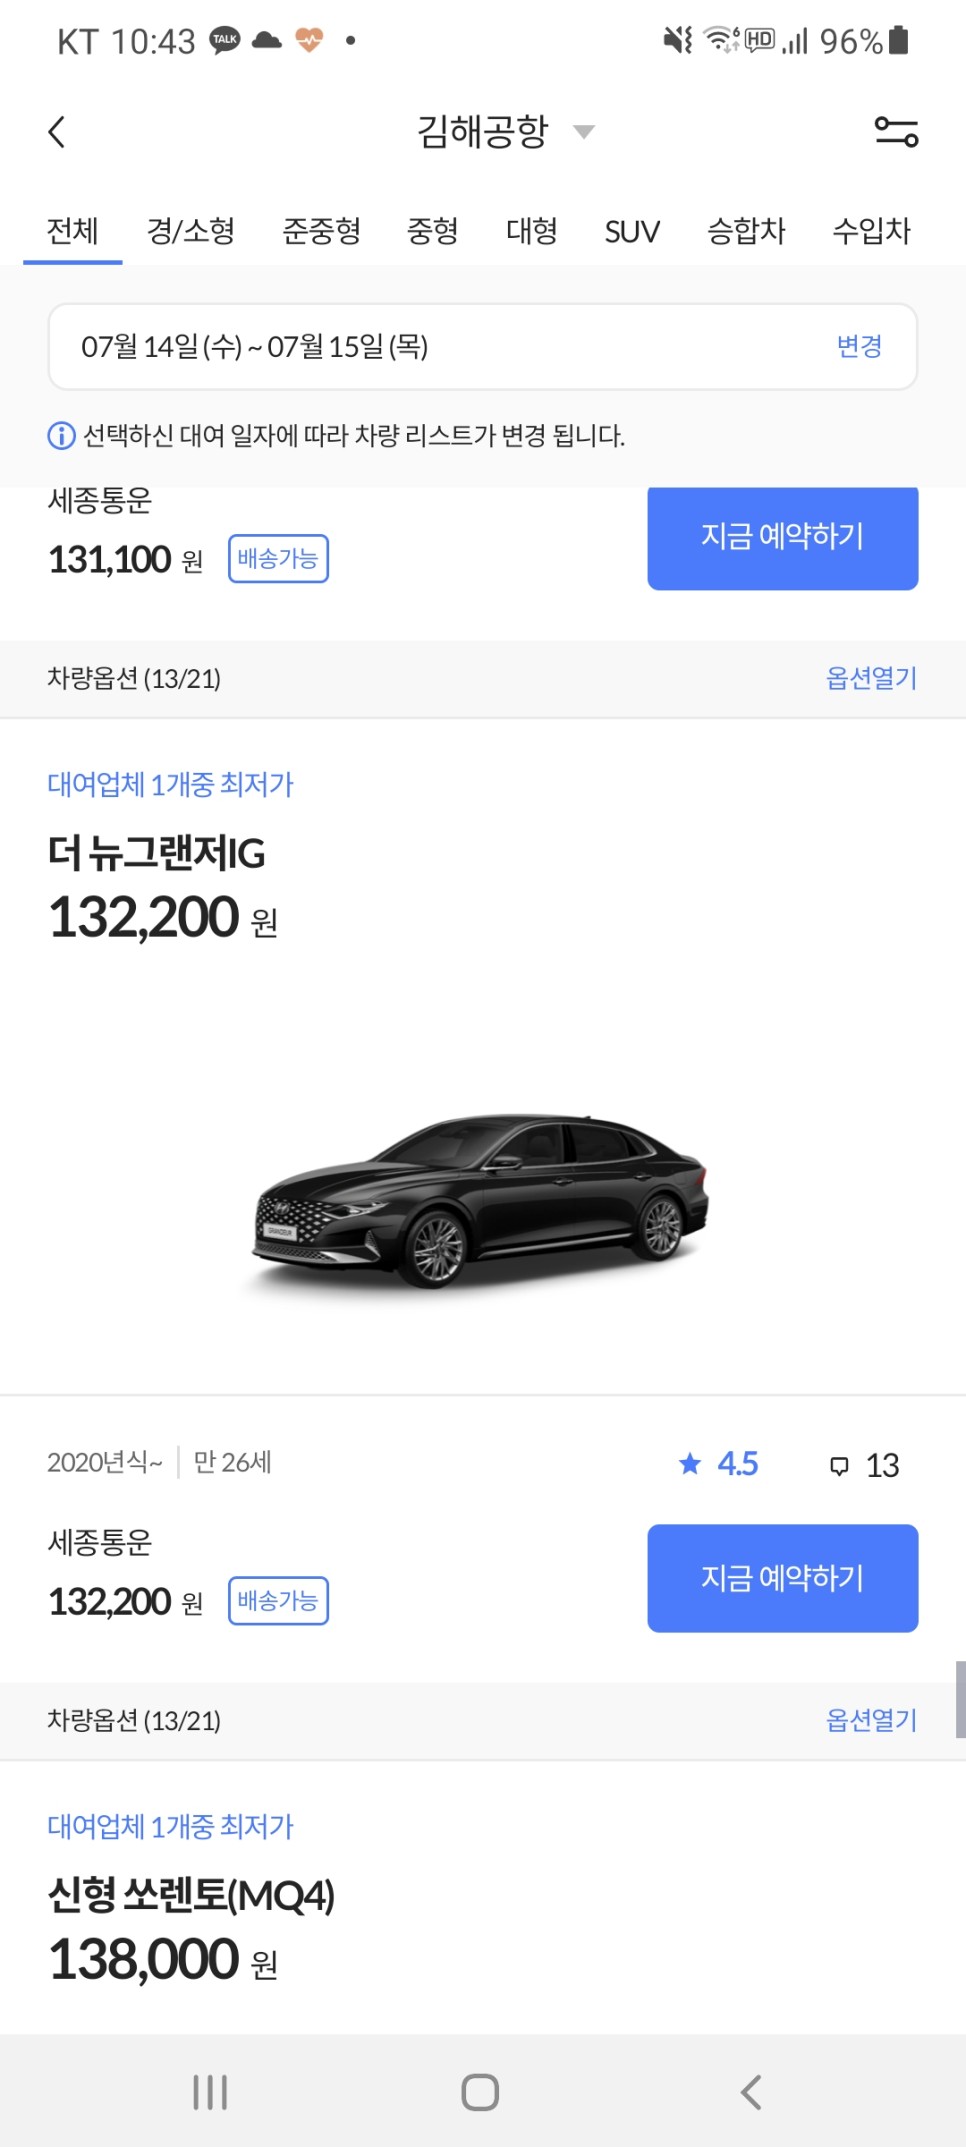This screenshot has width=966, height=2147.
Task: Tap 지금 예약하기 for the 131,100원 car
Action: [x=782, y=537]
